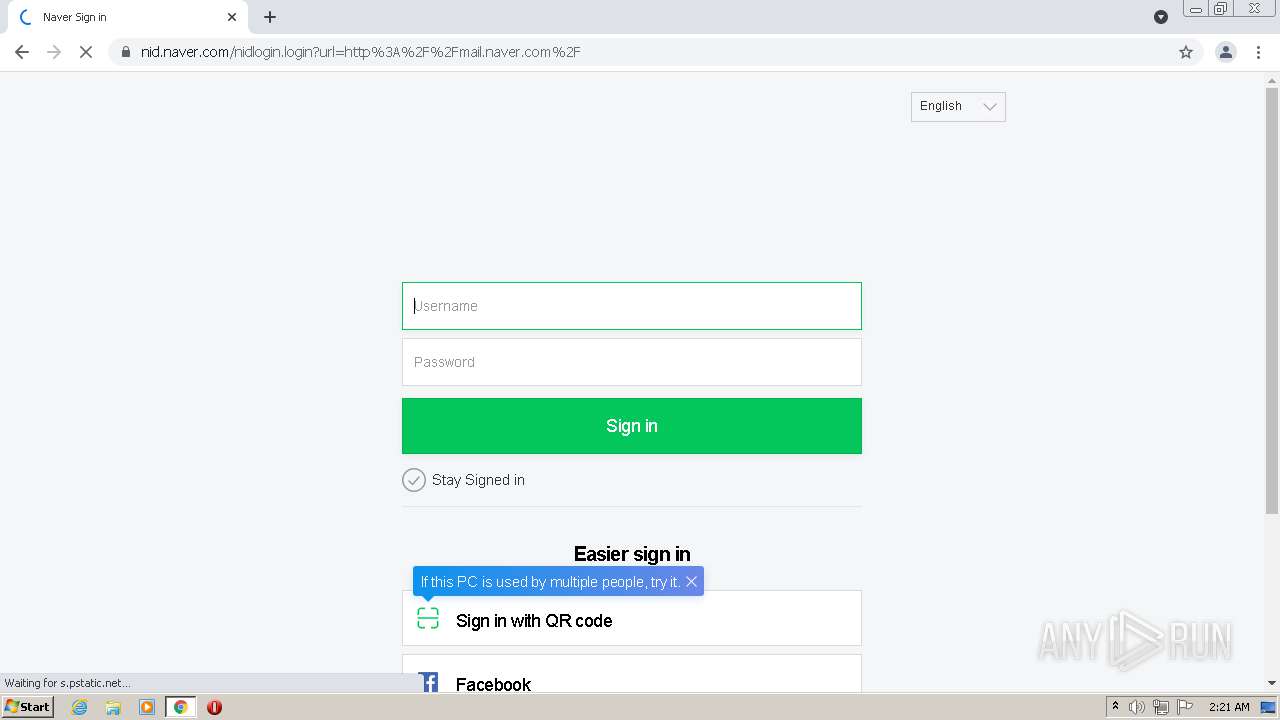Viewport: 1280px width, 720px height.
Task: Close the Naver Sign in tab
Action: point(232,17)
